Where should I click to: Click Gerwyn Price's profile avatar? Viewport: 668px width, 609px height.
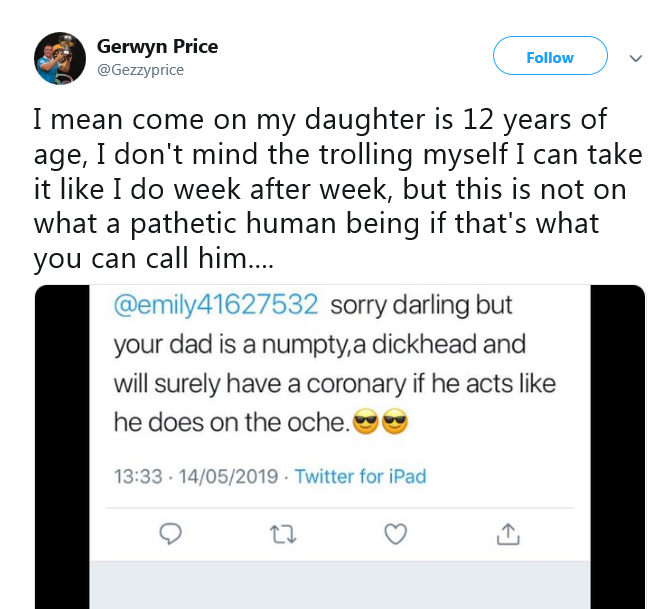click(60, 58)
